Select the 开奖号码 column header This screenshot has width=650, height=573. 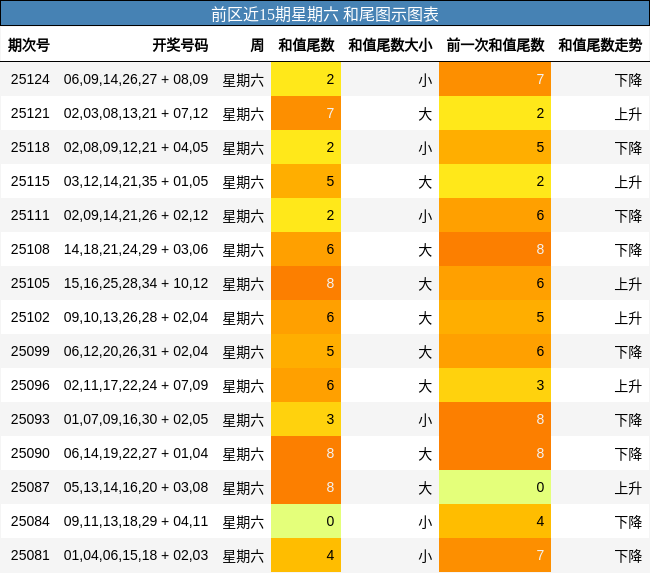(x=180, y=45)
